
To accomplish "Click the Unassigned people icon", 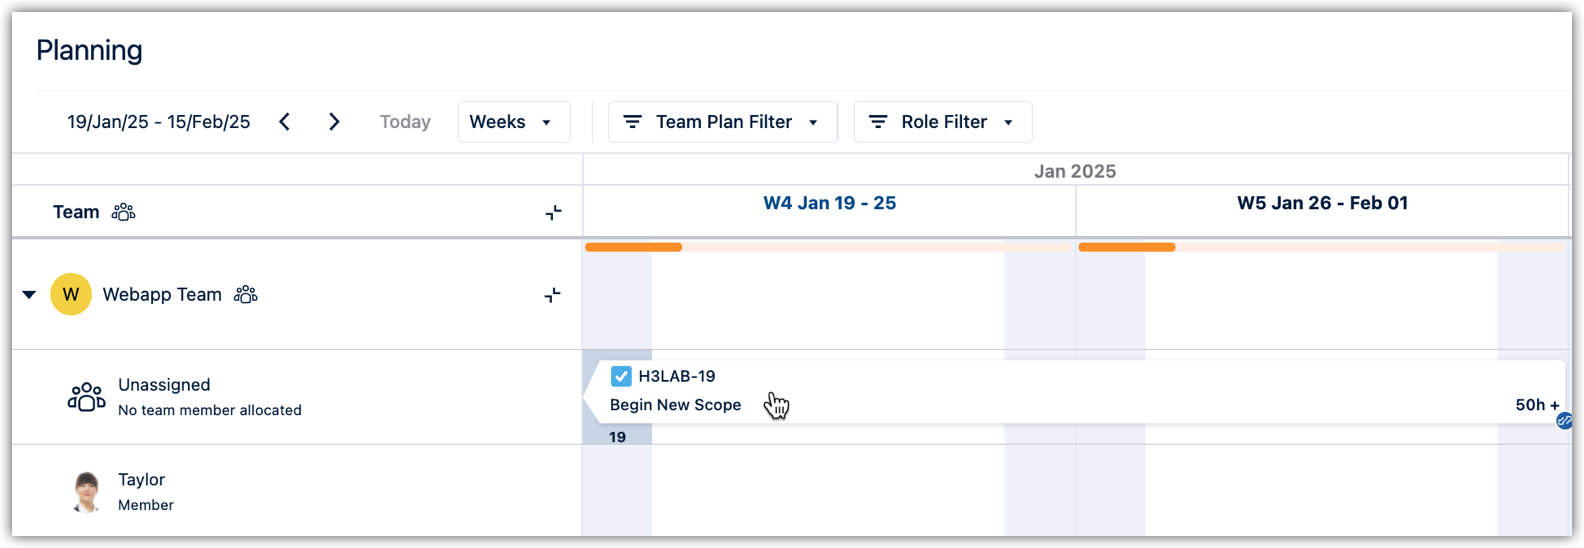I will pyautogui.click(x=86, y=397).
